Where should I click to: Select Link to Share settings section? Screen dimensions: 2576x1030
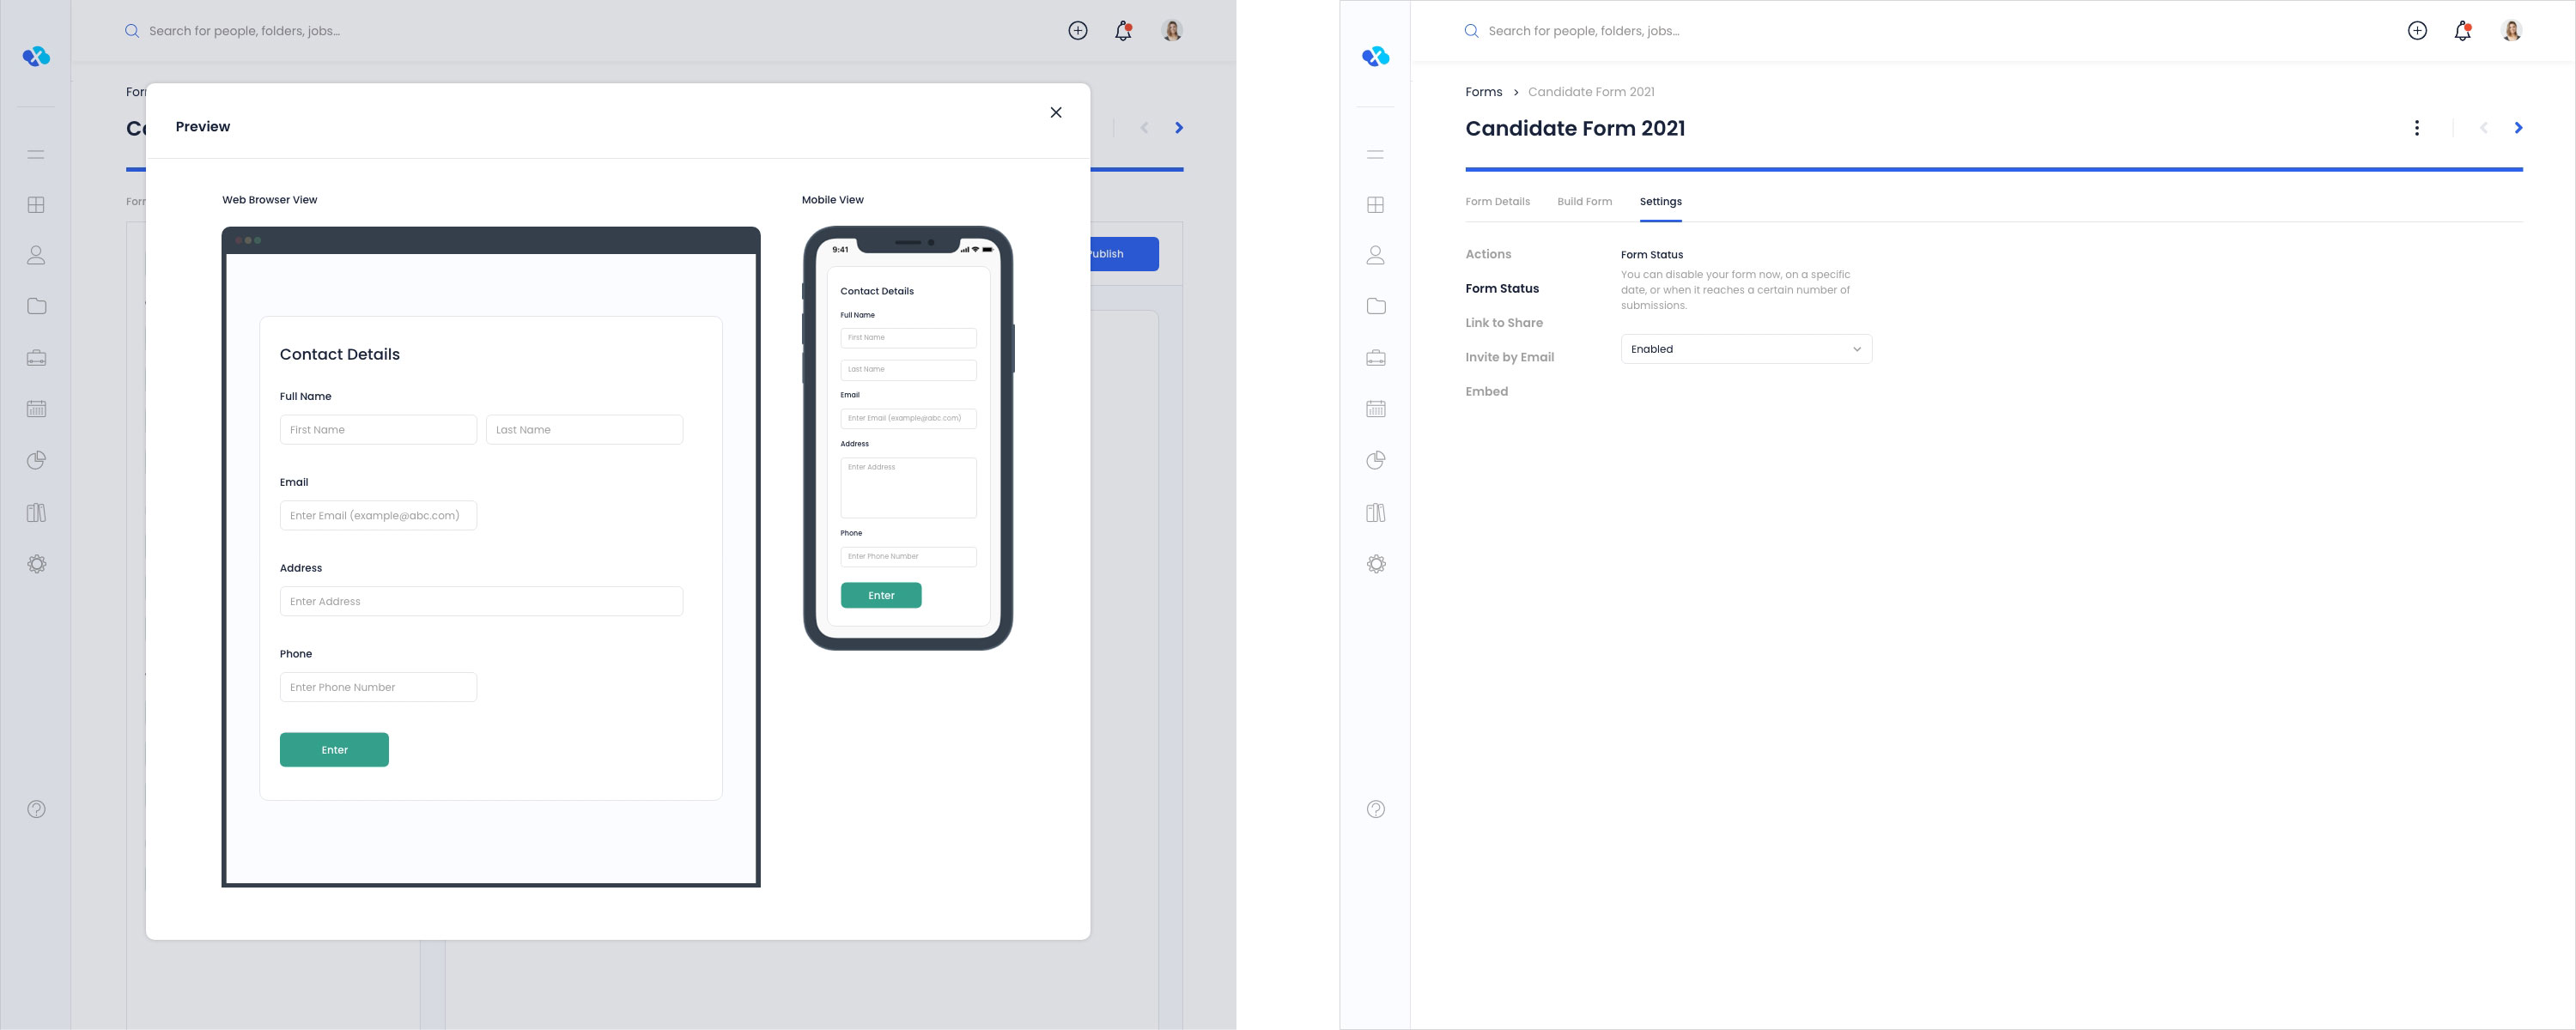(1504, 323)
